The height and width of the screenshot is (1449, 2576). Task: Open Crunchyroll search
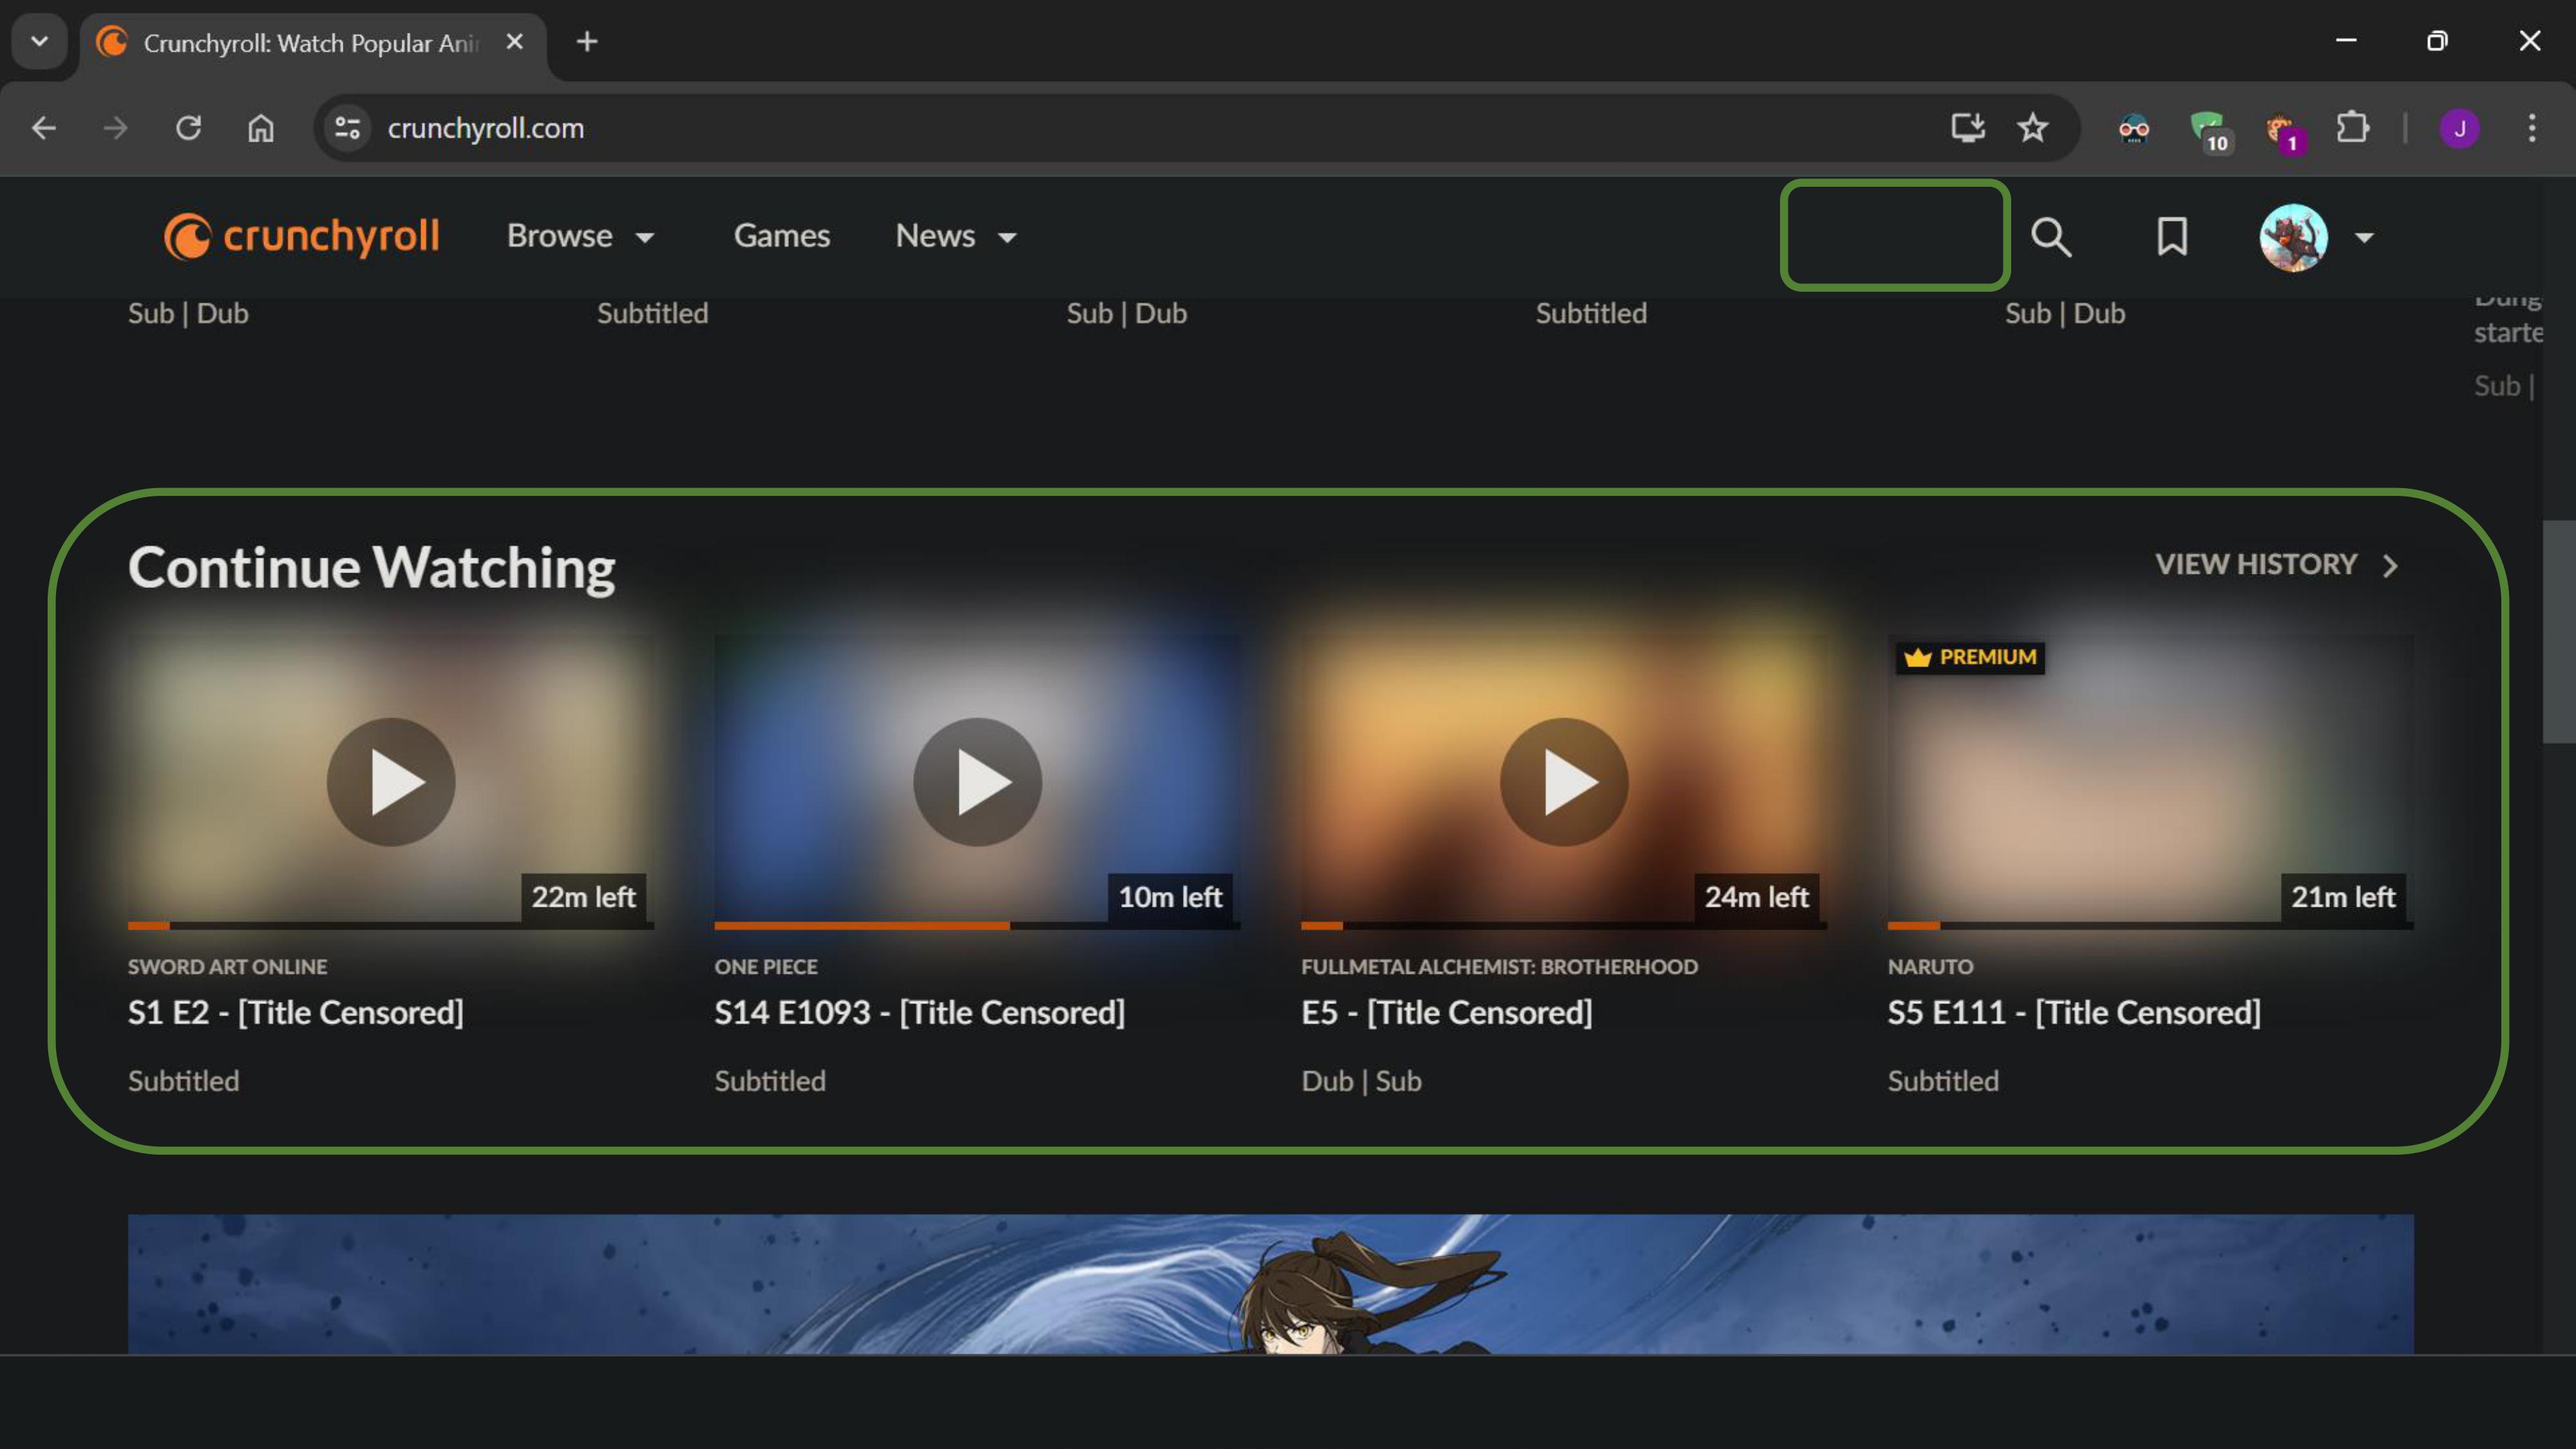click(x=2050, y=237)
